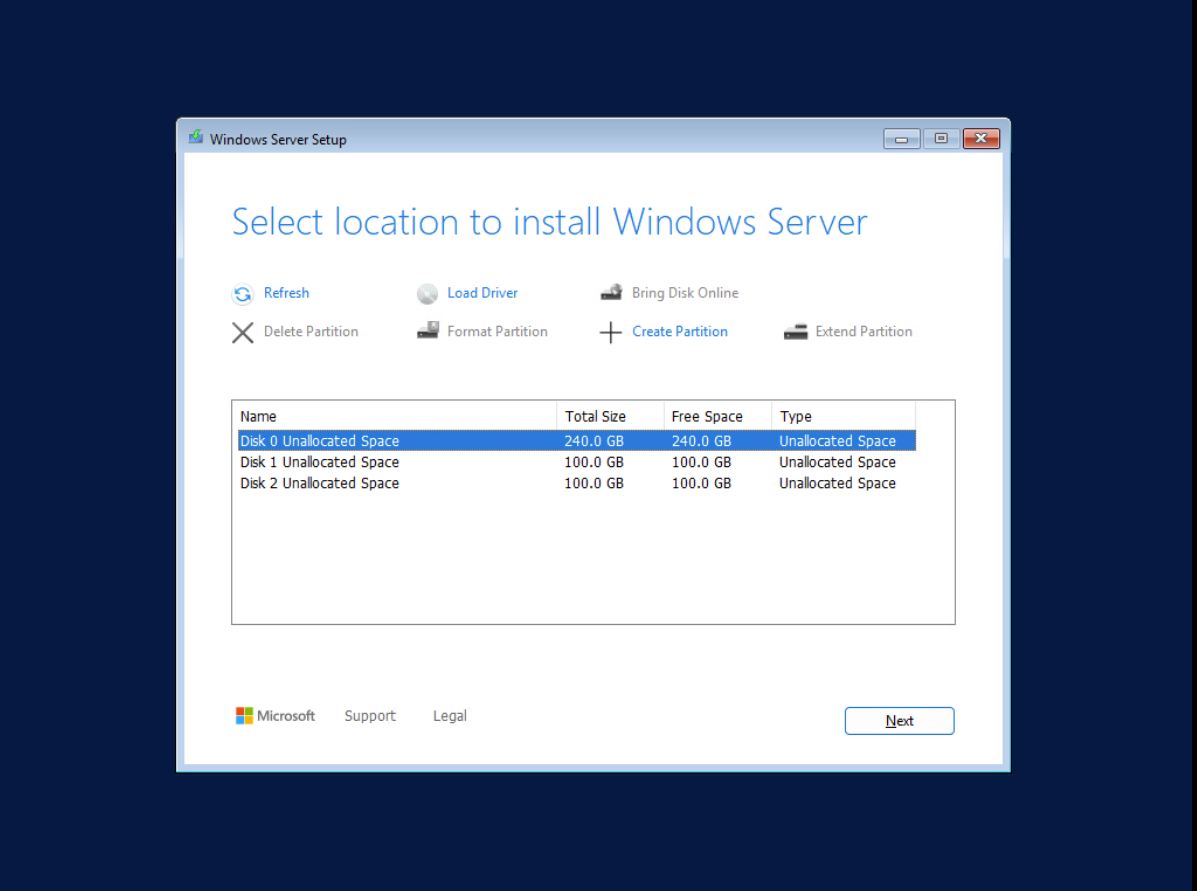Click Disk 2's 100.0 GB free space cell
The width and height of the screenshot is (1197, 891).
(x=702, y=483)
